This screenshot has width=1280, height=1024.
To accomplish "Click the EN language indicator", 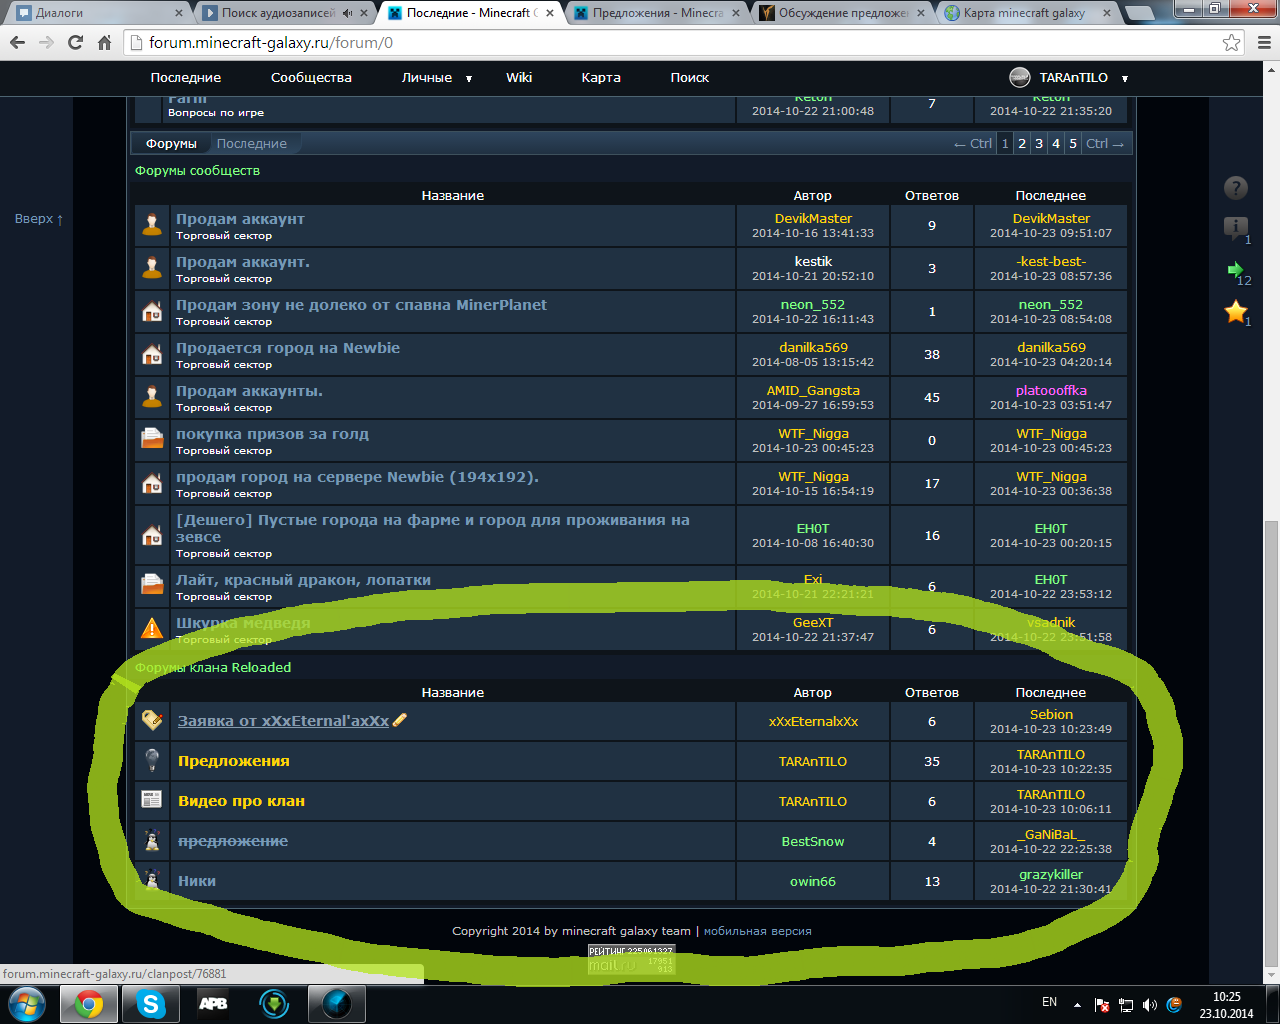I will (x=1049, y=1002).
